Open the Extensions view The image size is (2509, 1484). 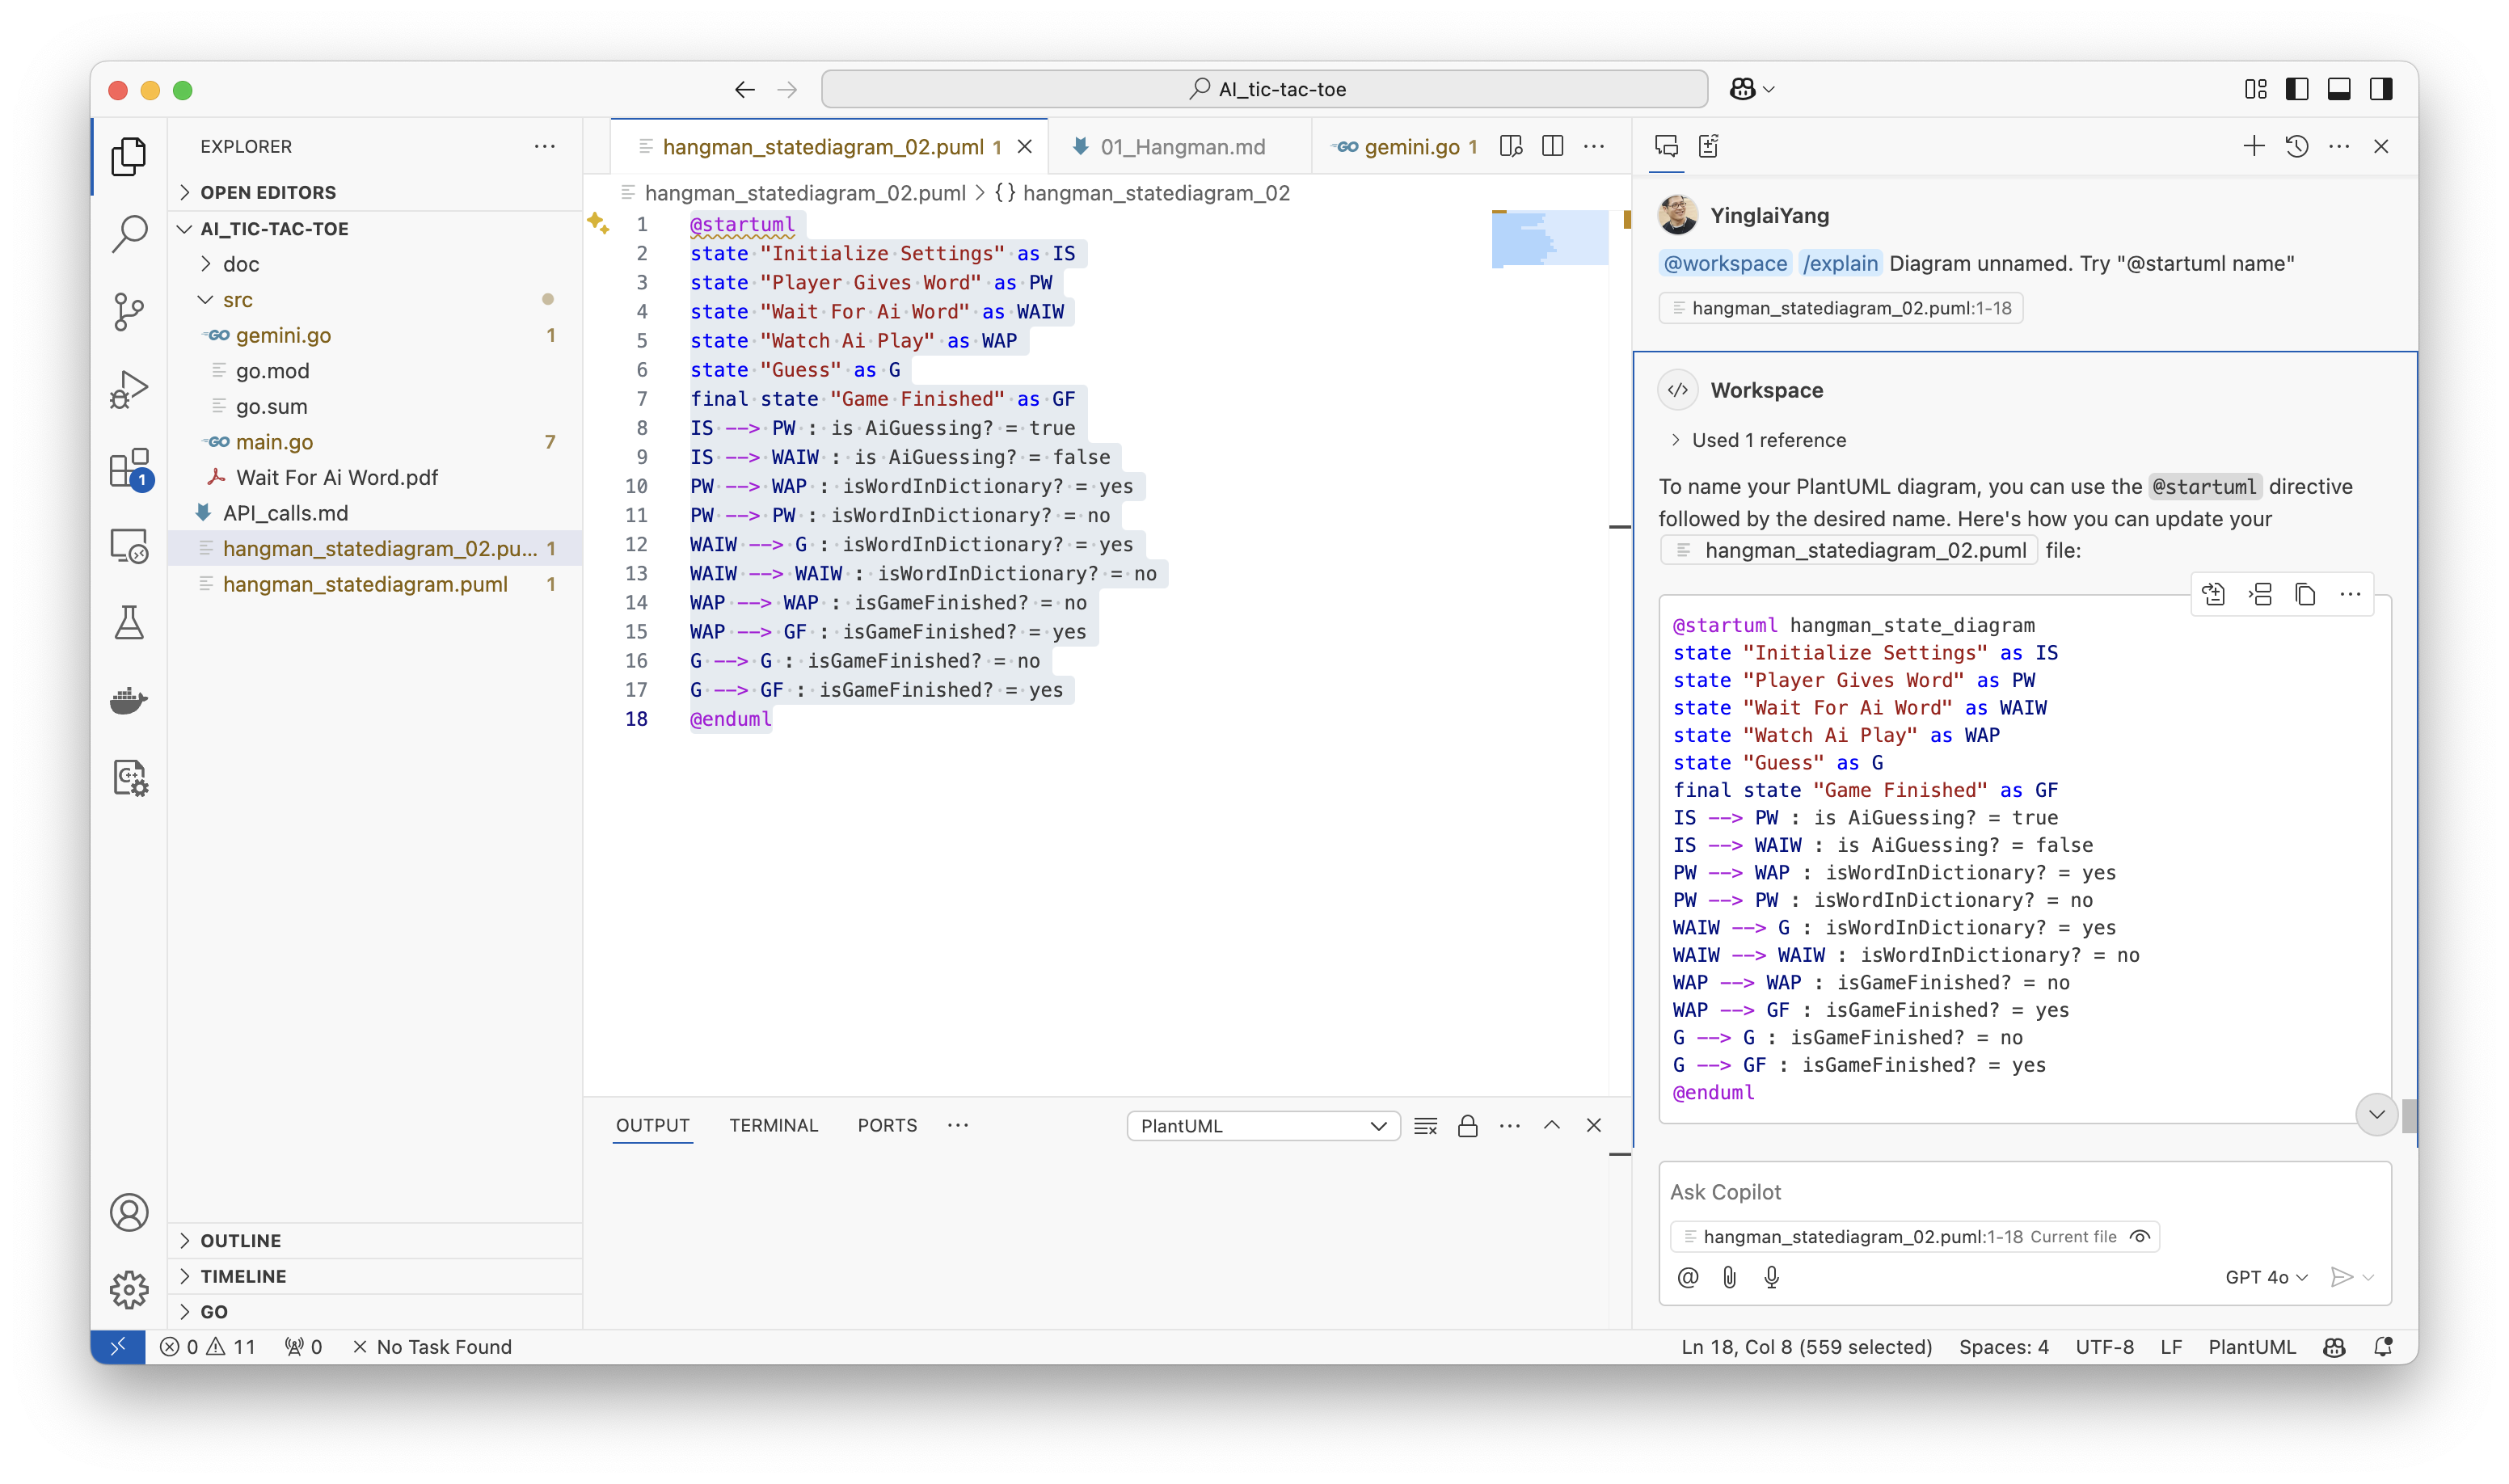[x=129, y=467]
